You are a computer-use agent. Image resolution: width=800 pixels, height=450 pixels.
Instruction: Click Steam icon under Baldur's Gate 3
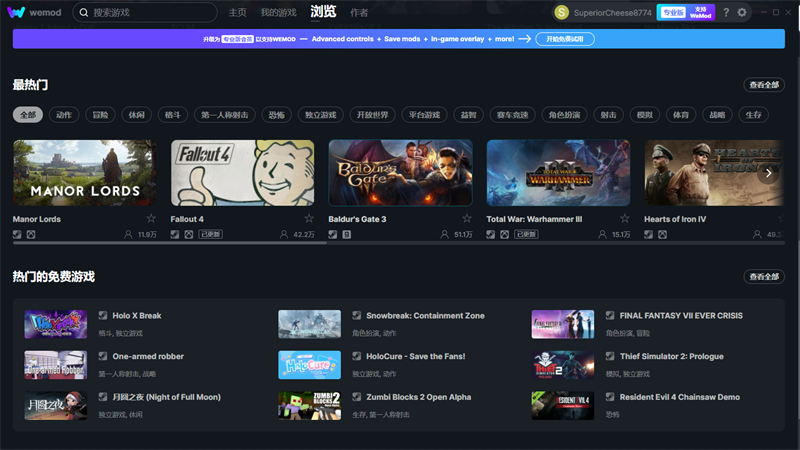click(x=333, y=234)
